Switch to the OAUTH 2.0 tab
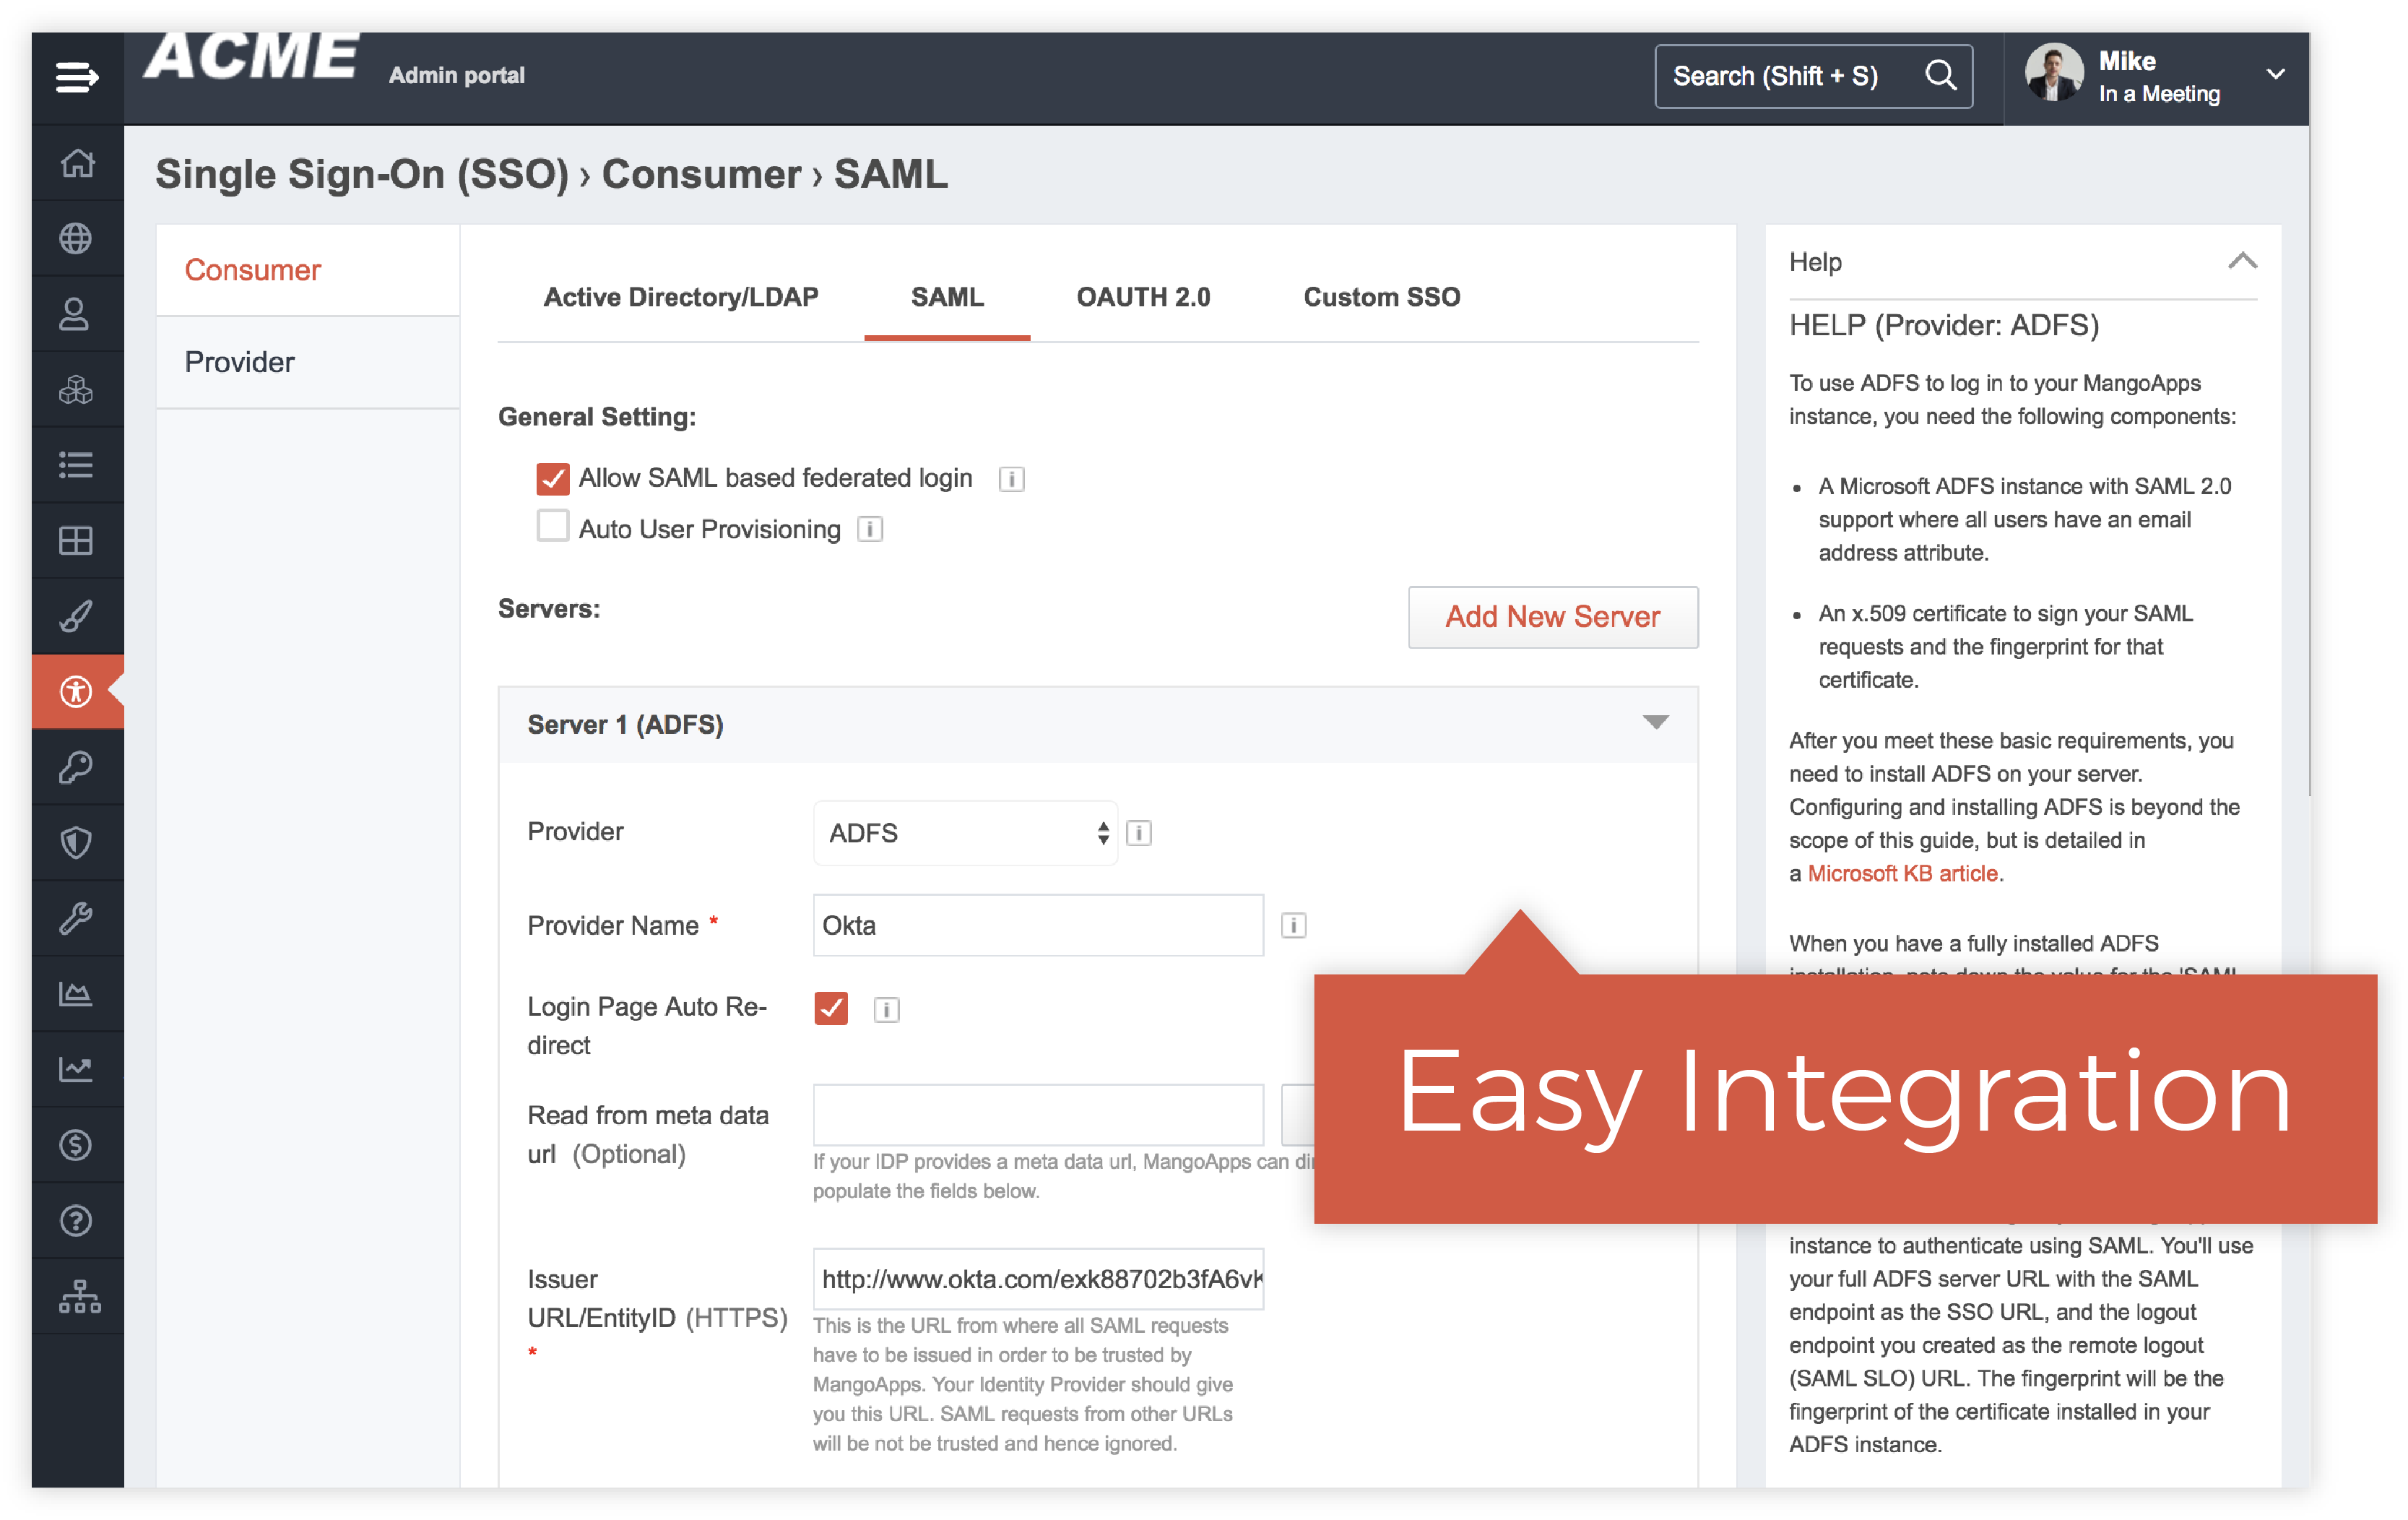Image resolution: width=2408 pixels, height=1520 pixels. (1143, 297)
